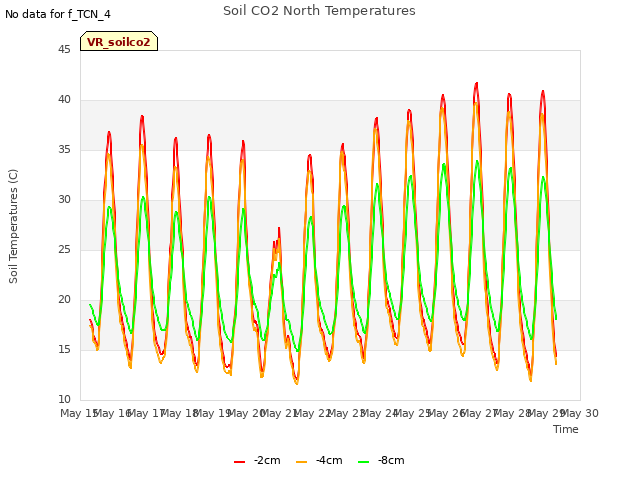Click the May 22 x-axis label
Viewport: 640px width, 480px height.
coord(313,413)
